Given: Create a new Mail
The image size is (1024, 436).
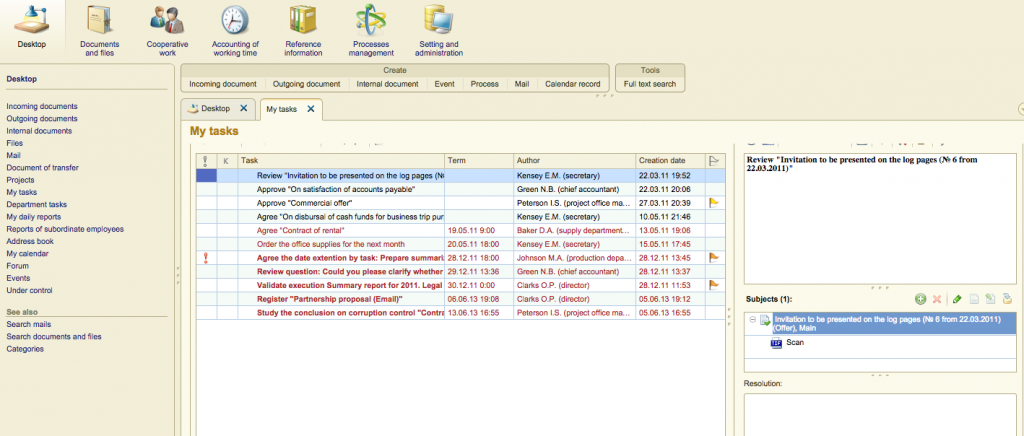Looking at the screenshot, I should pos(521,84).
